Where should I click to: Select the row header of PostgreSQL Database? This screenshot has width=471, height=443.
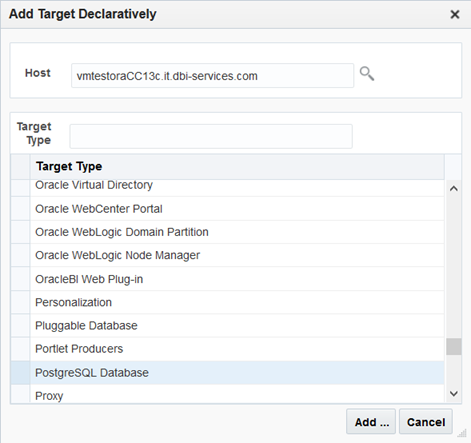click(20, 373)
